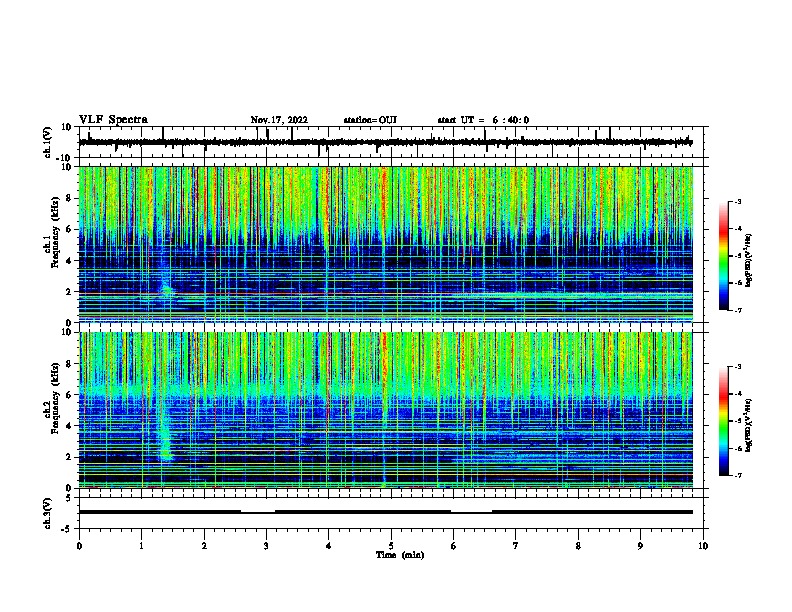This screenshot has height=612, width=792.
Task: Click the "ch.3(V)" axis label
Action: pyautogui.click(x=48, y=513)
